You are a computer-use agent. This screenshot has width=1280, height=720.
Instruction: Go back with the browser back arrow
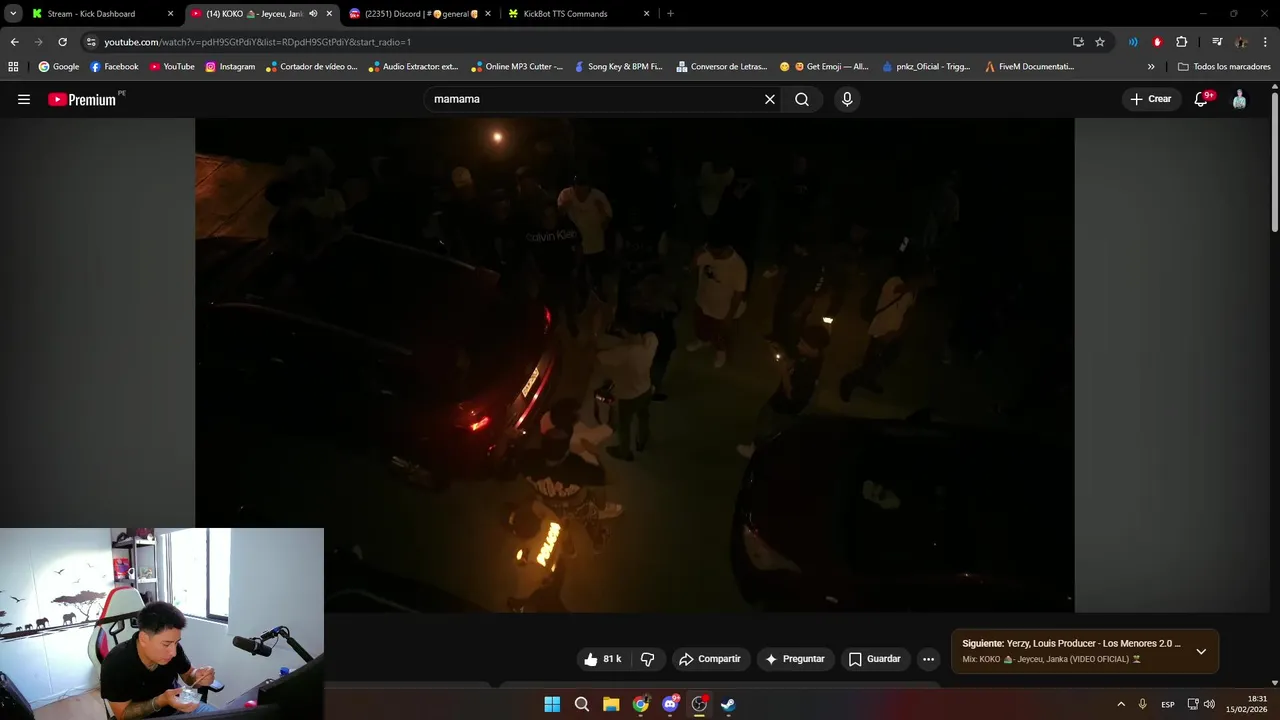[14, 42]
